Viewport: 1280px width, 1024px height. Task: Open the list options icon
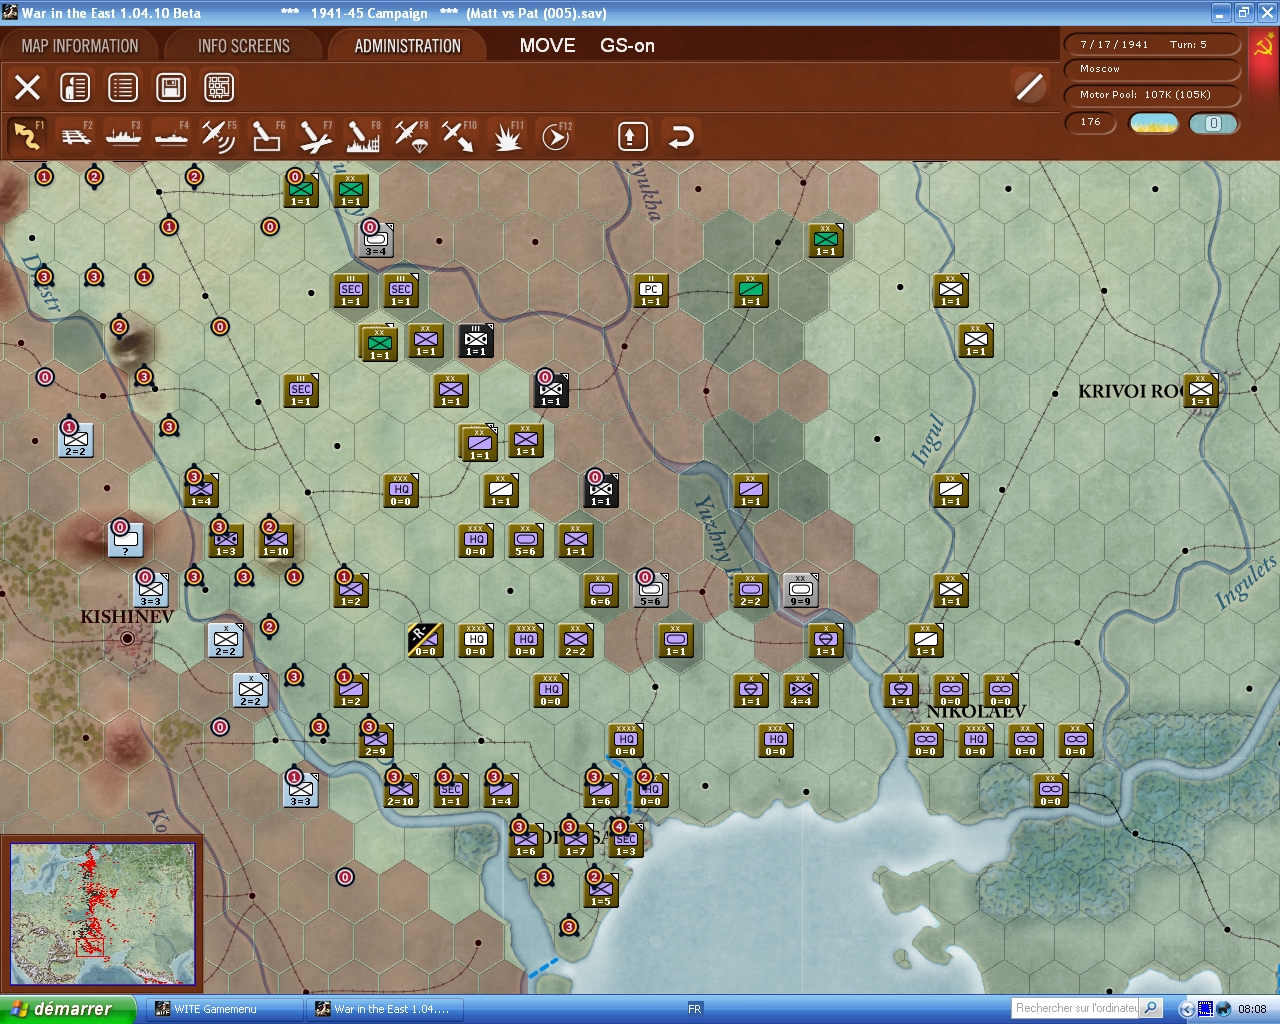tap(123, 88)
